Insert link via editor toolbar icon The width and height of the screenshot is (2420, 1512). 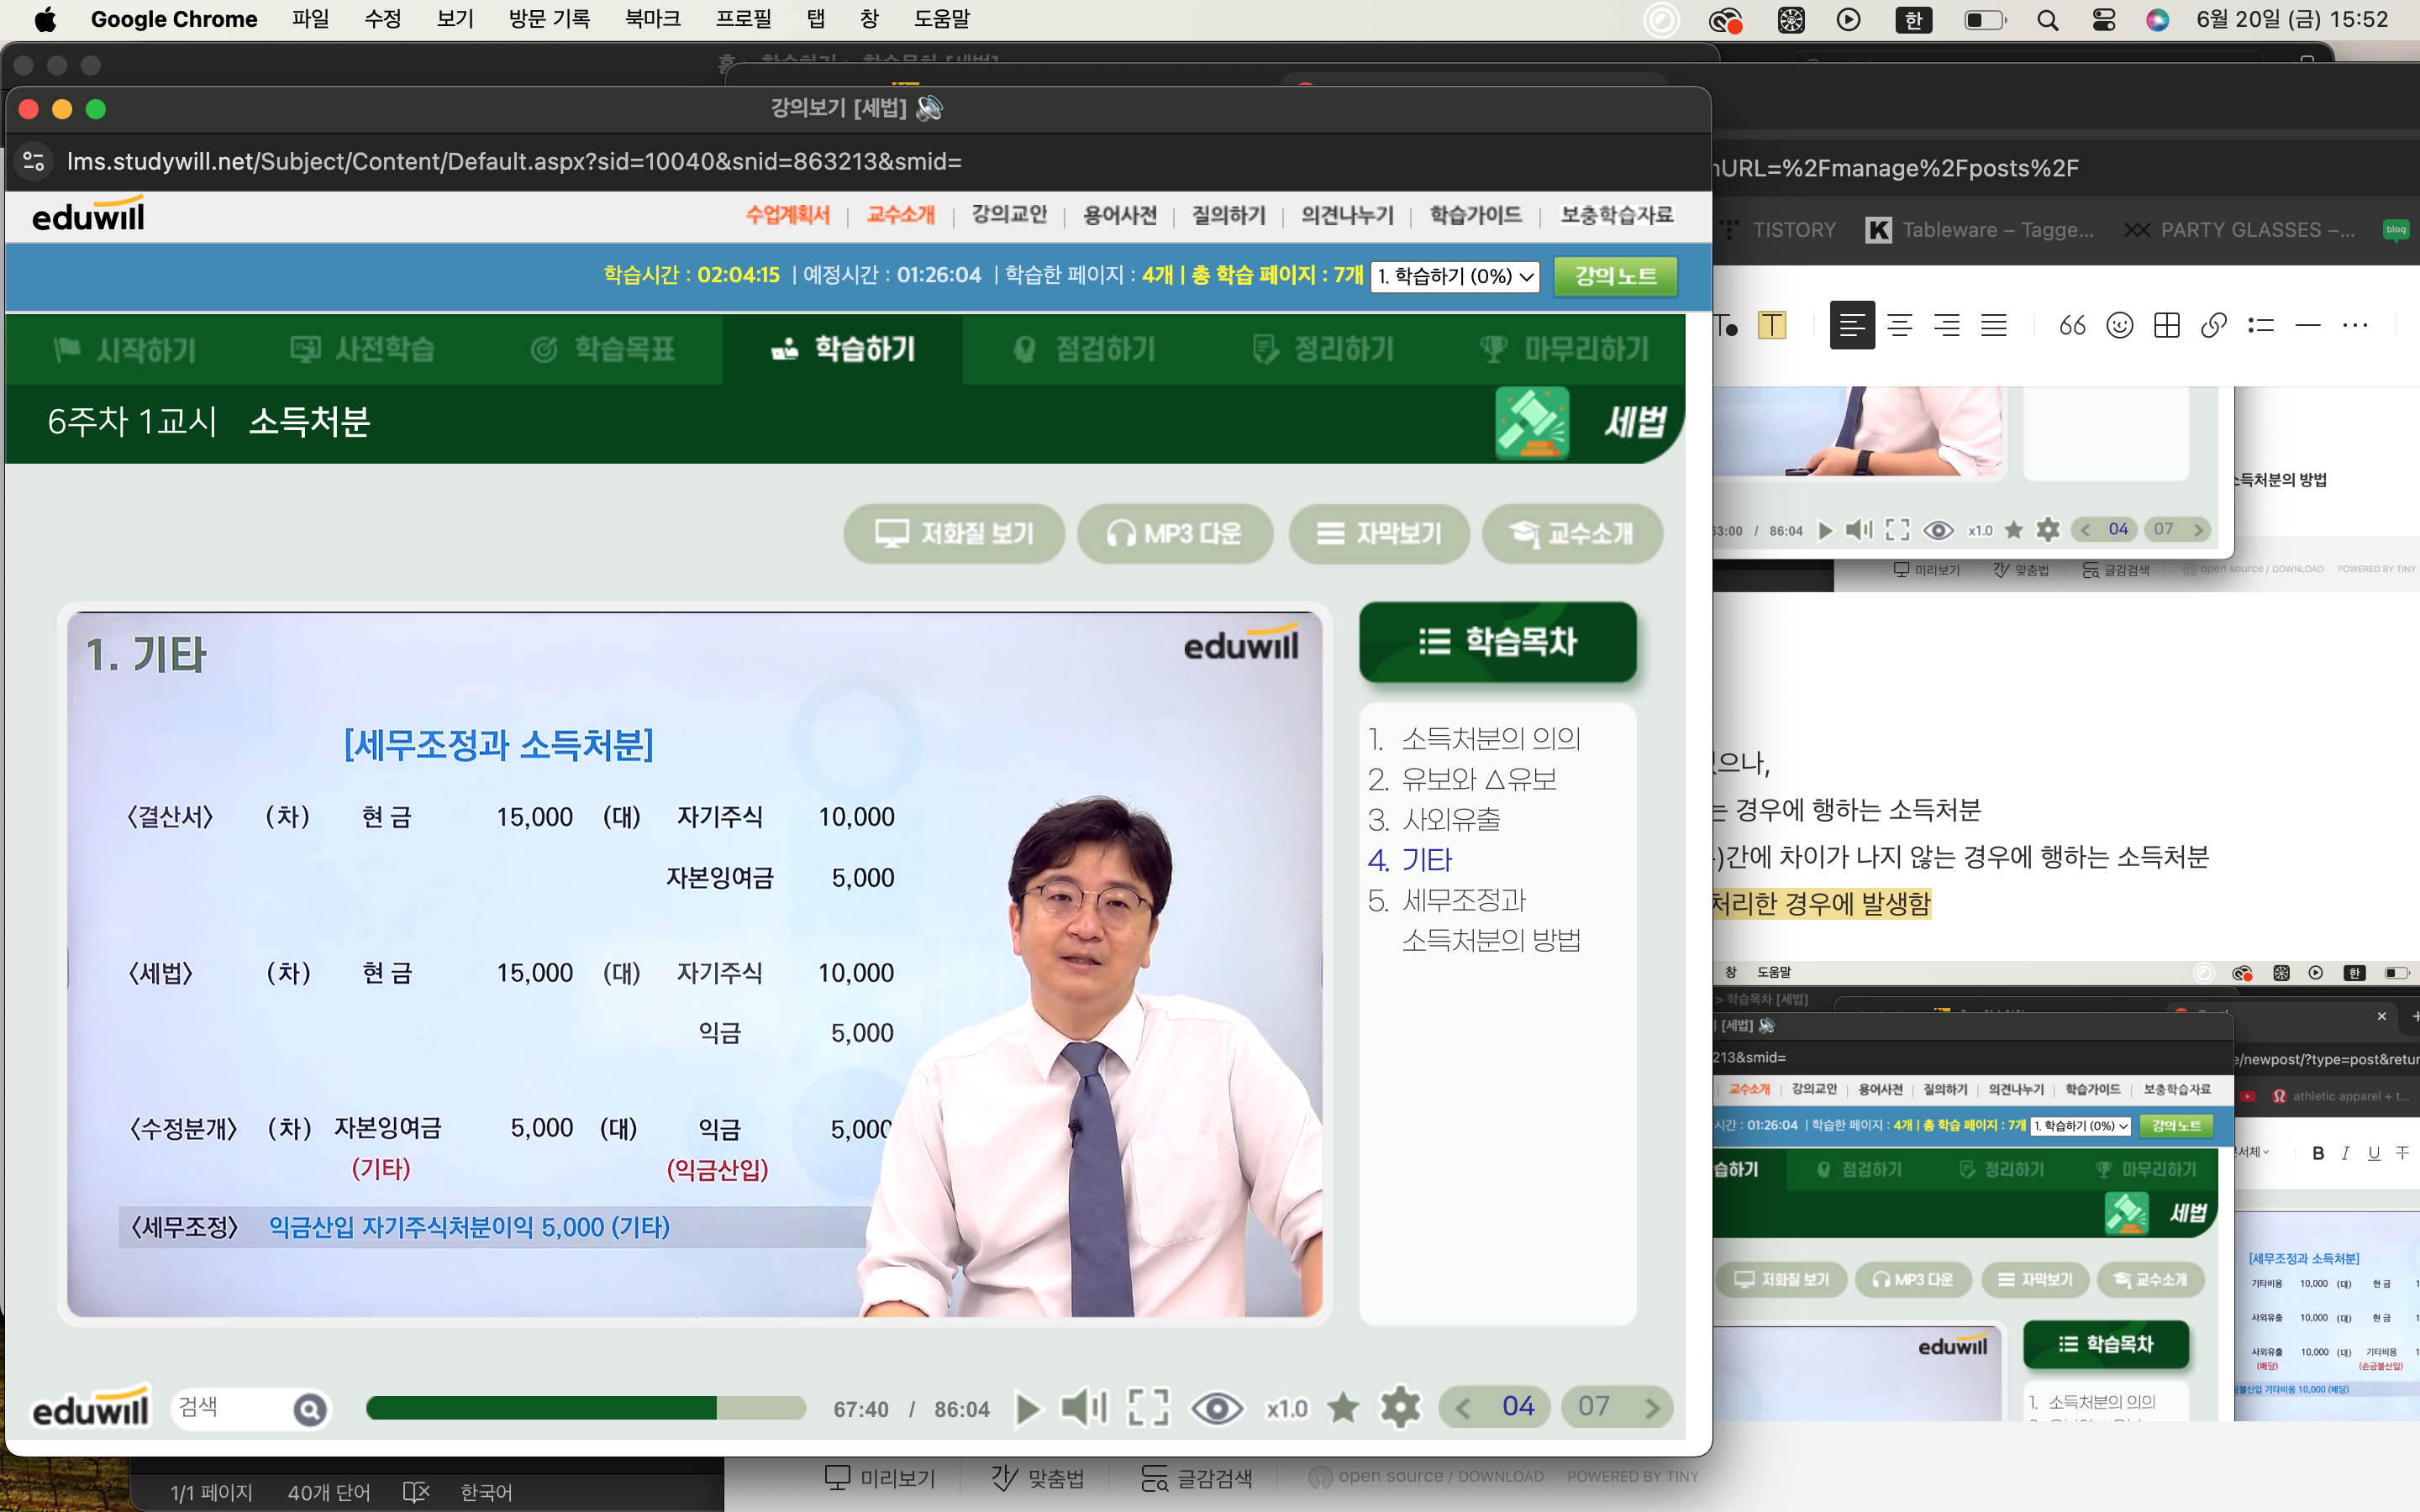pos(2213,325)
